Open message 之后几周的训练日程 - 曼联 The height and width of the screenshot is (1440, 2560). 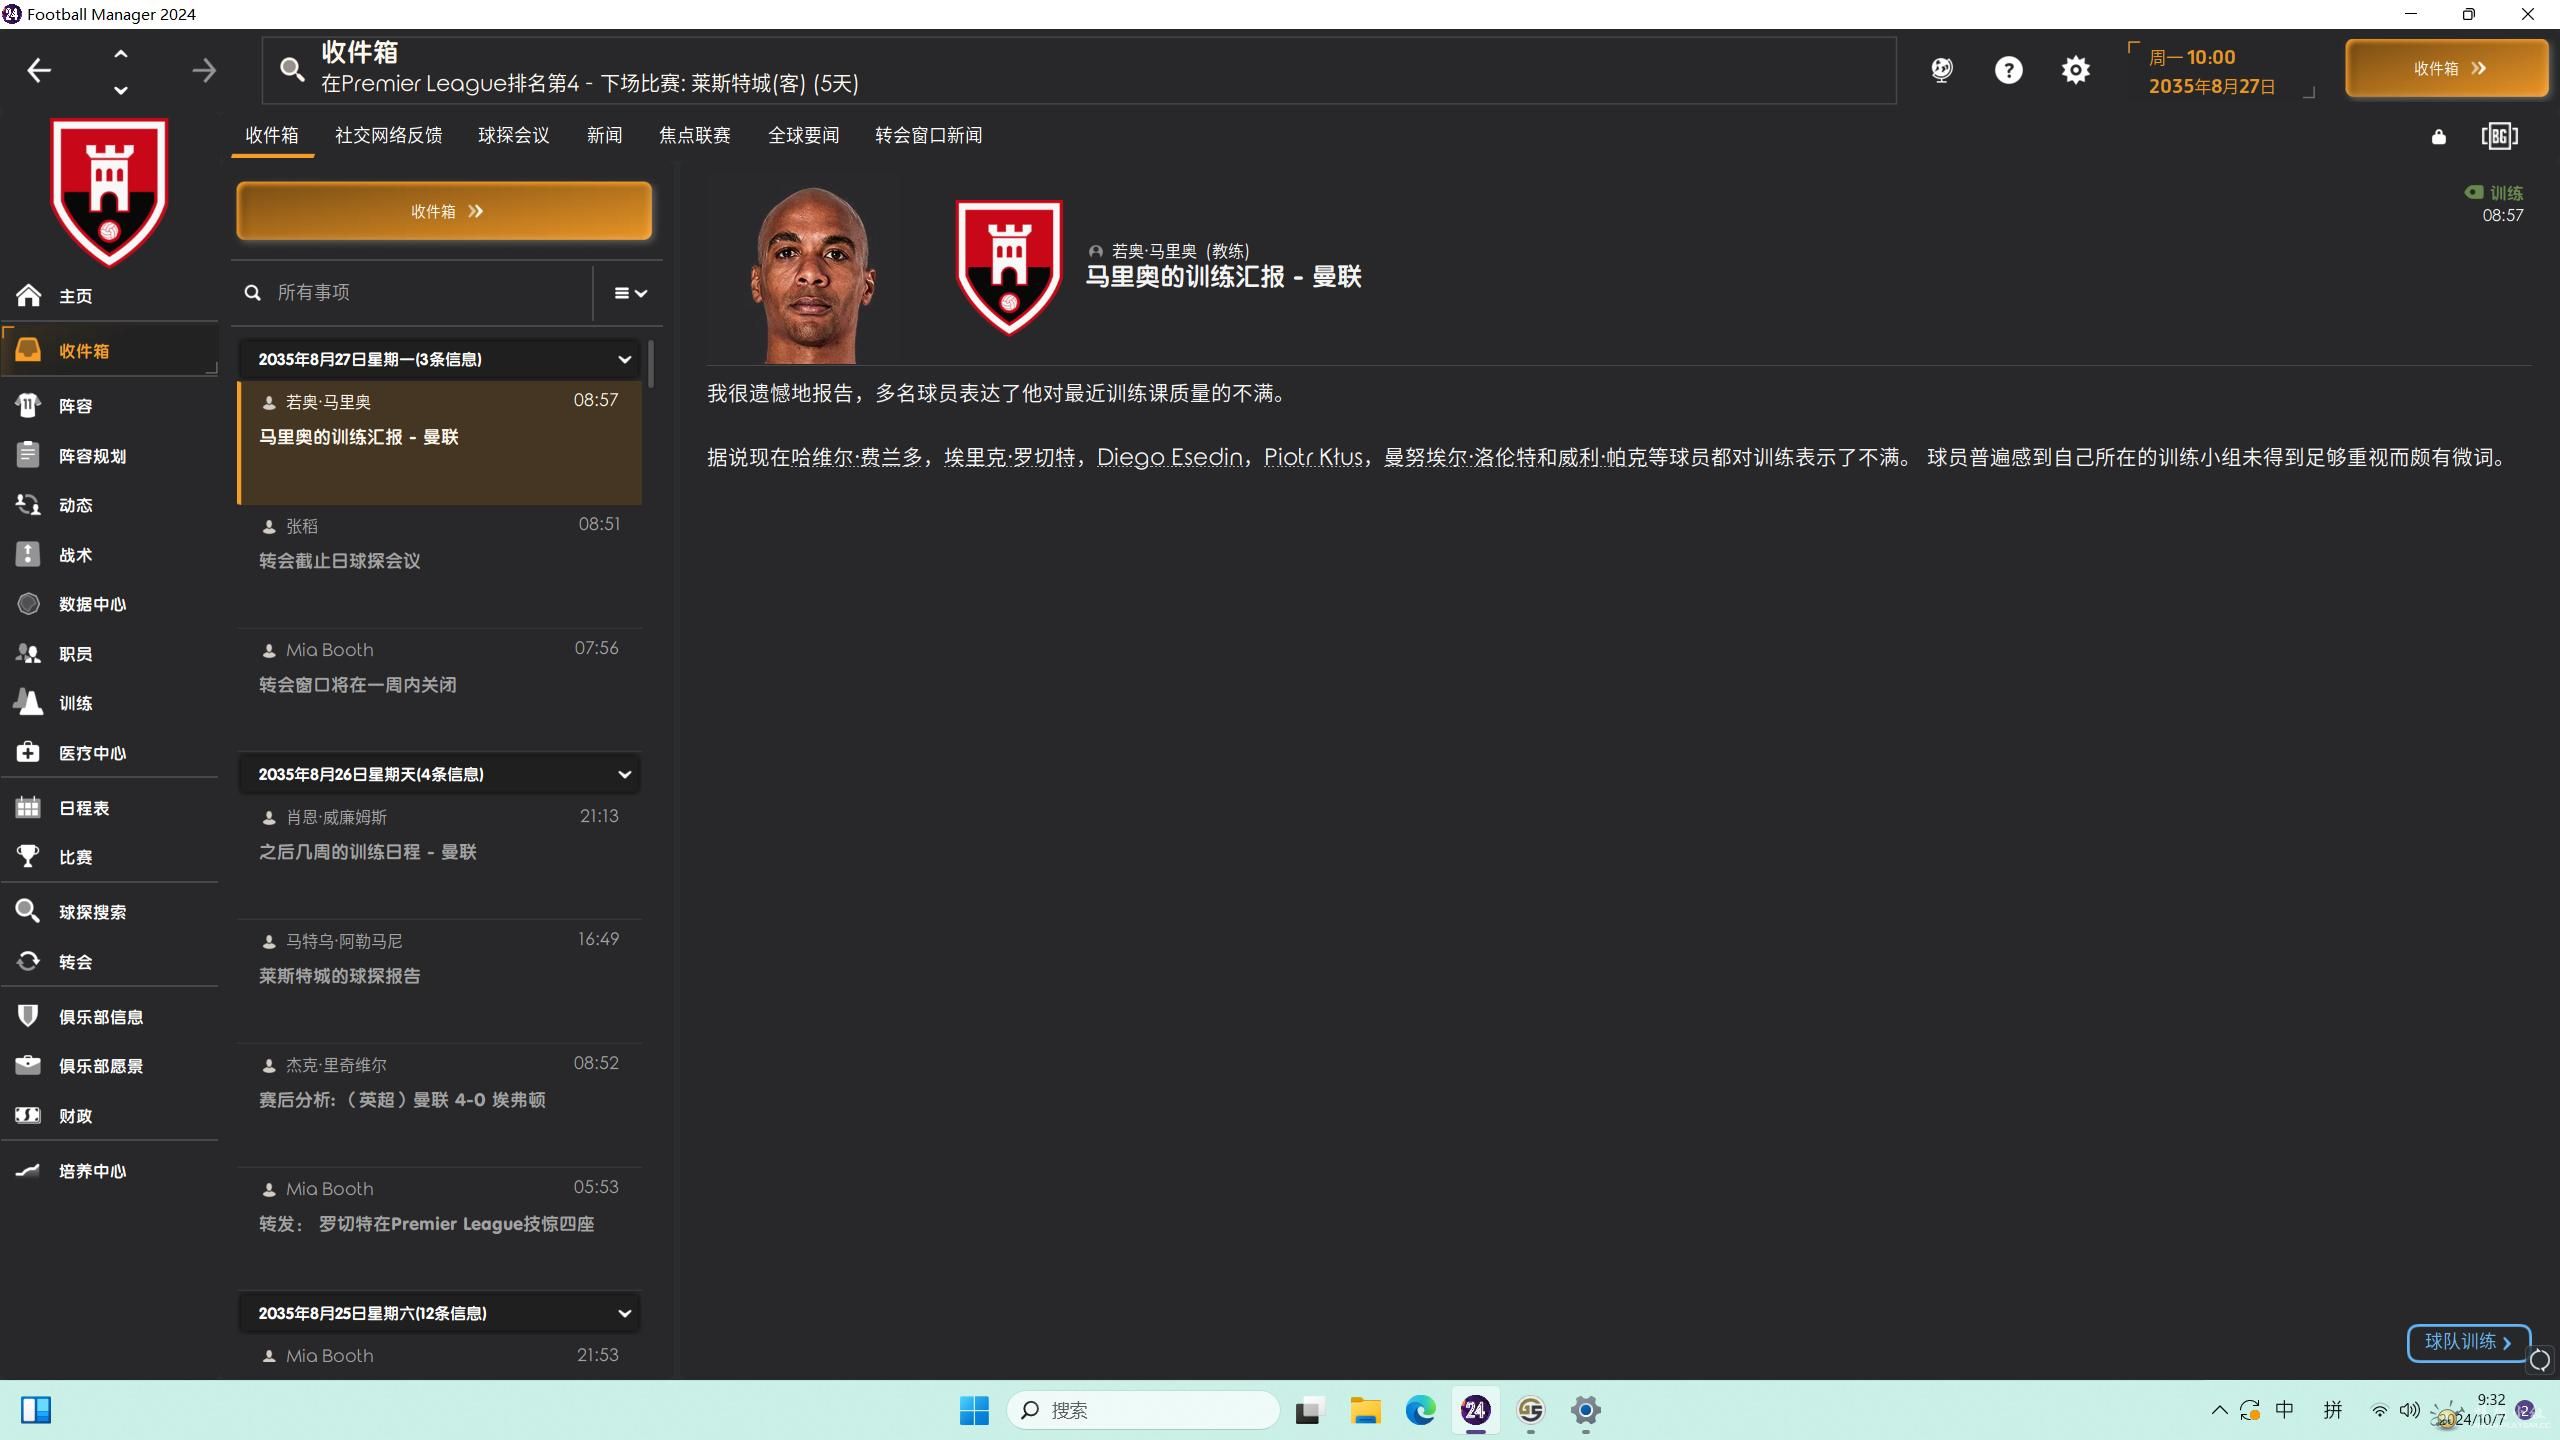440,857
